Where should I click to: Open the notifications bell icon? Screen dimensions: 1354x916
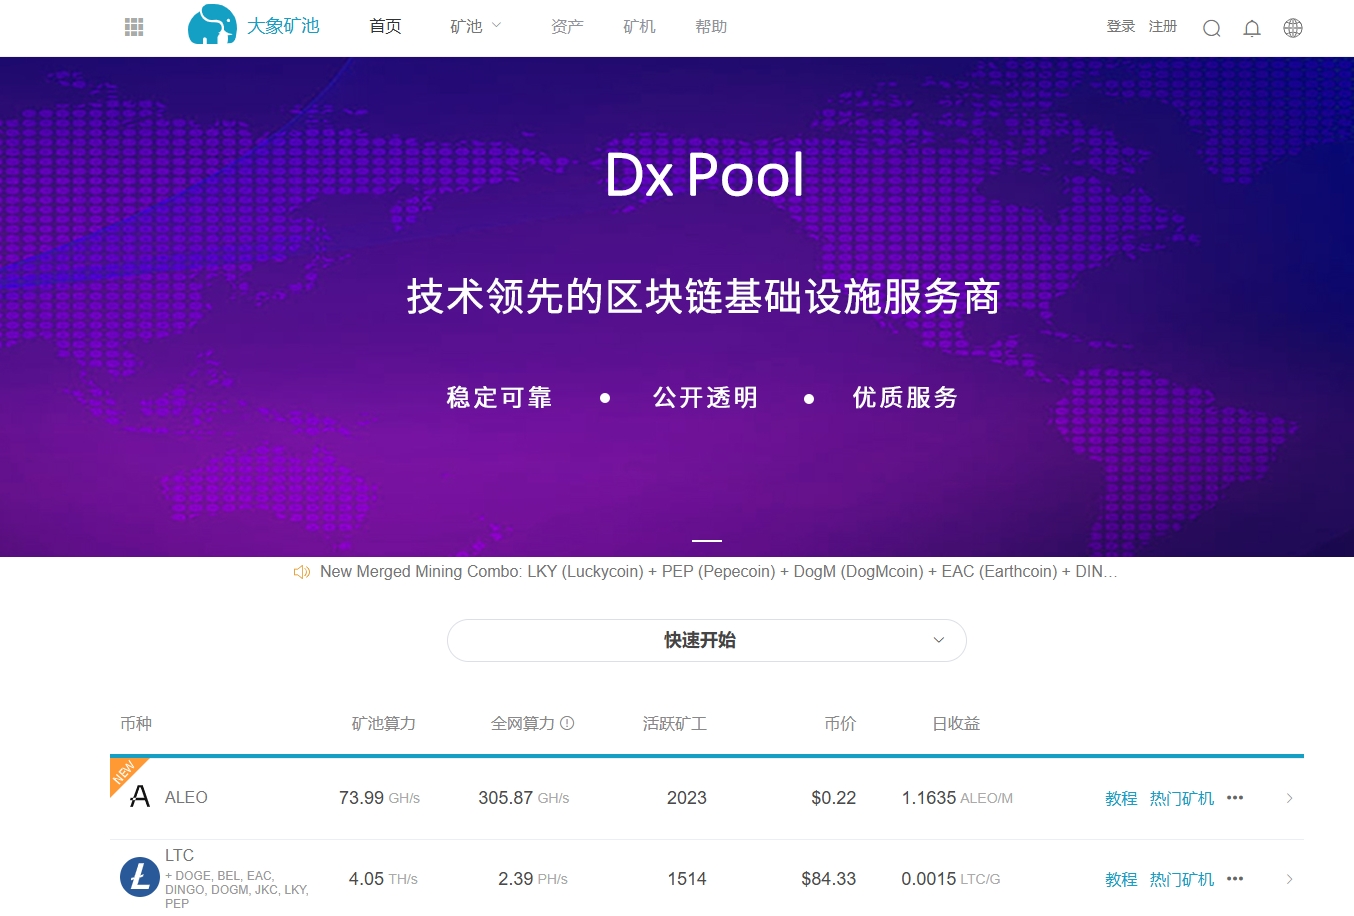(1252, 28)
